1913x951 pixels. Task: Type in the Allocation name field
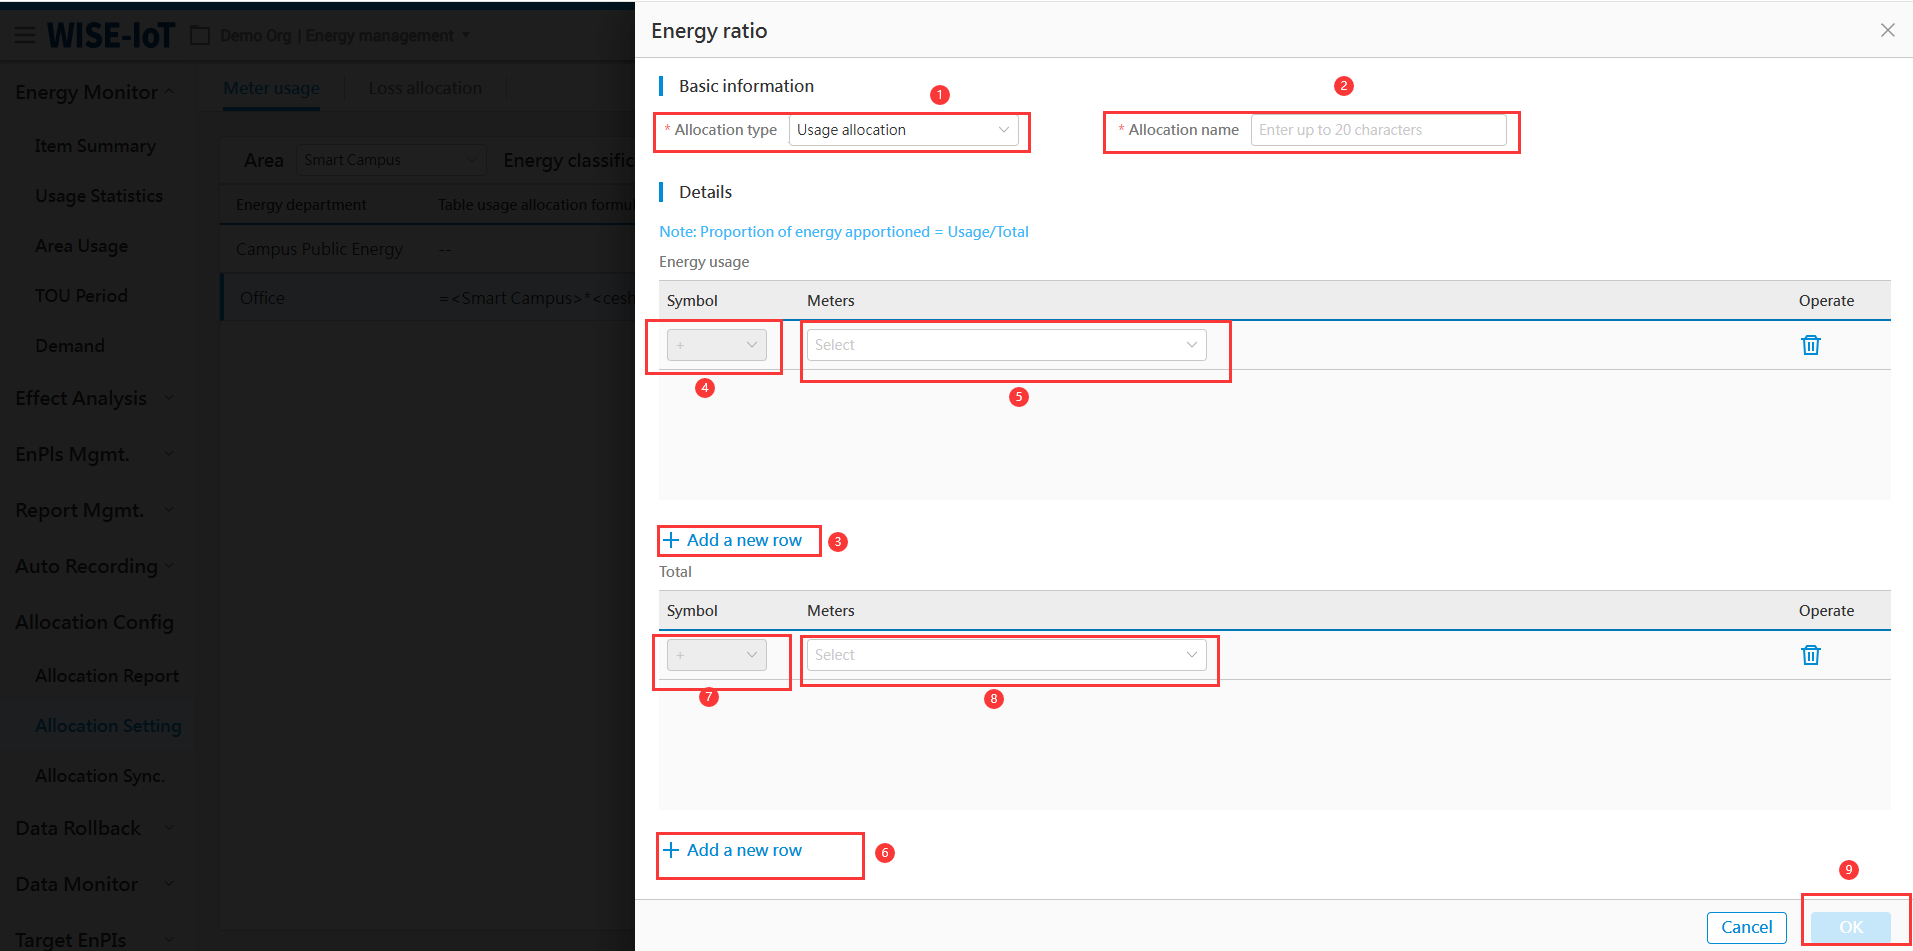coord(1377,130)
